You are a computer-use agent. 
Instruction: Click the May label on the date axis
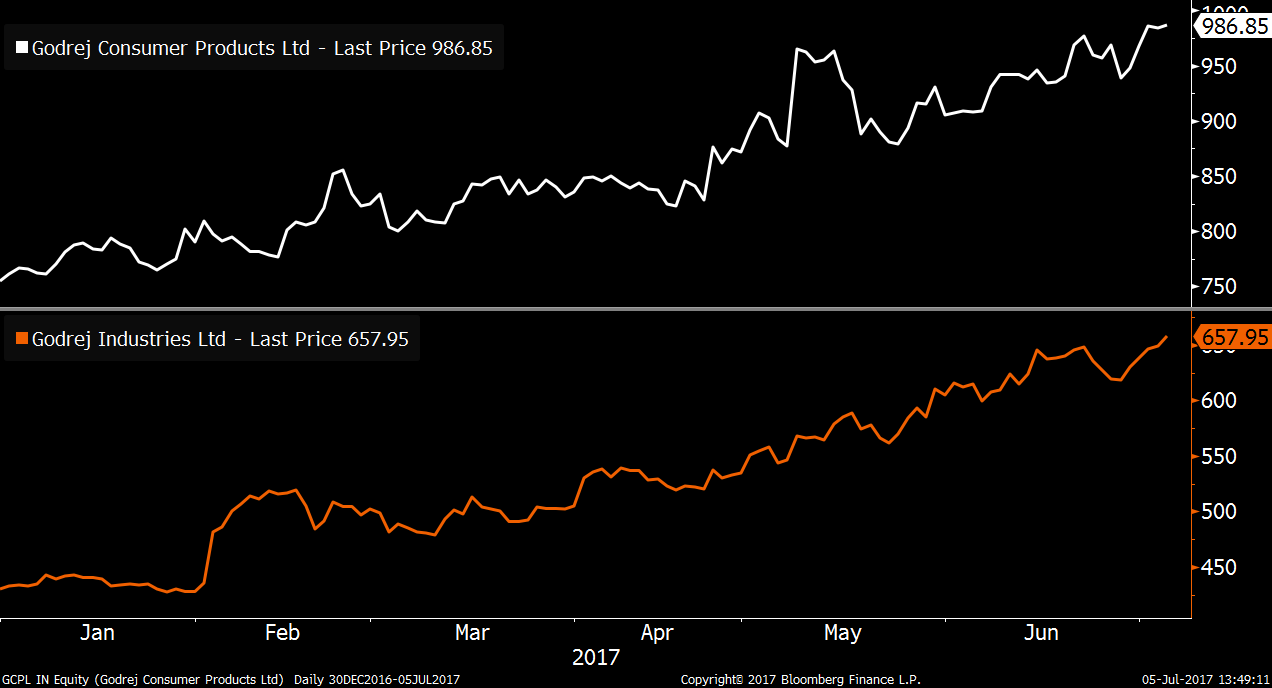pos(842,632)
